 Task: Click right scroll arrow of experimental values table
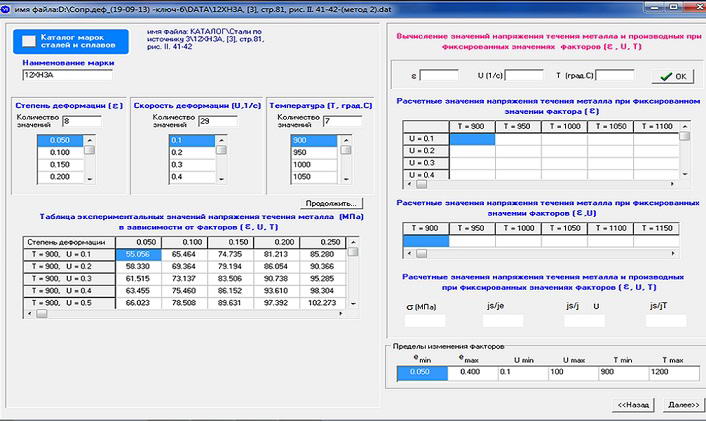341,313
